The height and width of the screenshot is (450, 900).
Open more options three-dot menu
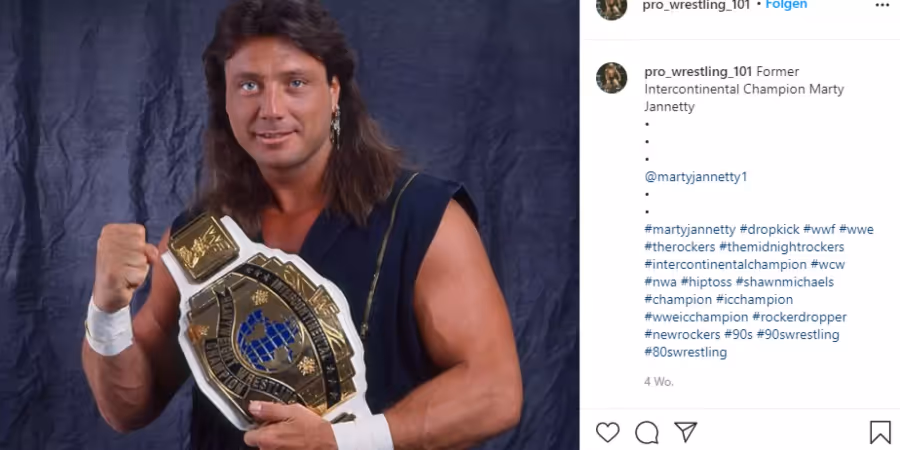click(882, 5)
